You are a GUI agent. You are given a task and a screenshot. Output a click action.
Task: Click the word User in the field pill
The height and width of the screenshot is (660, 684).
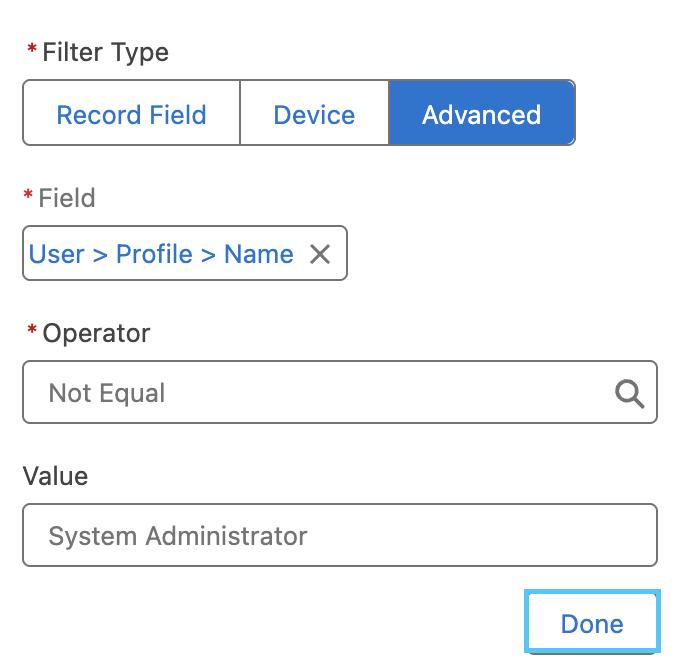pos(57,254)
